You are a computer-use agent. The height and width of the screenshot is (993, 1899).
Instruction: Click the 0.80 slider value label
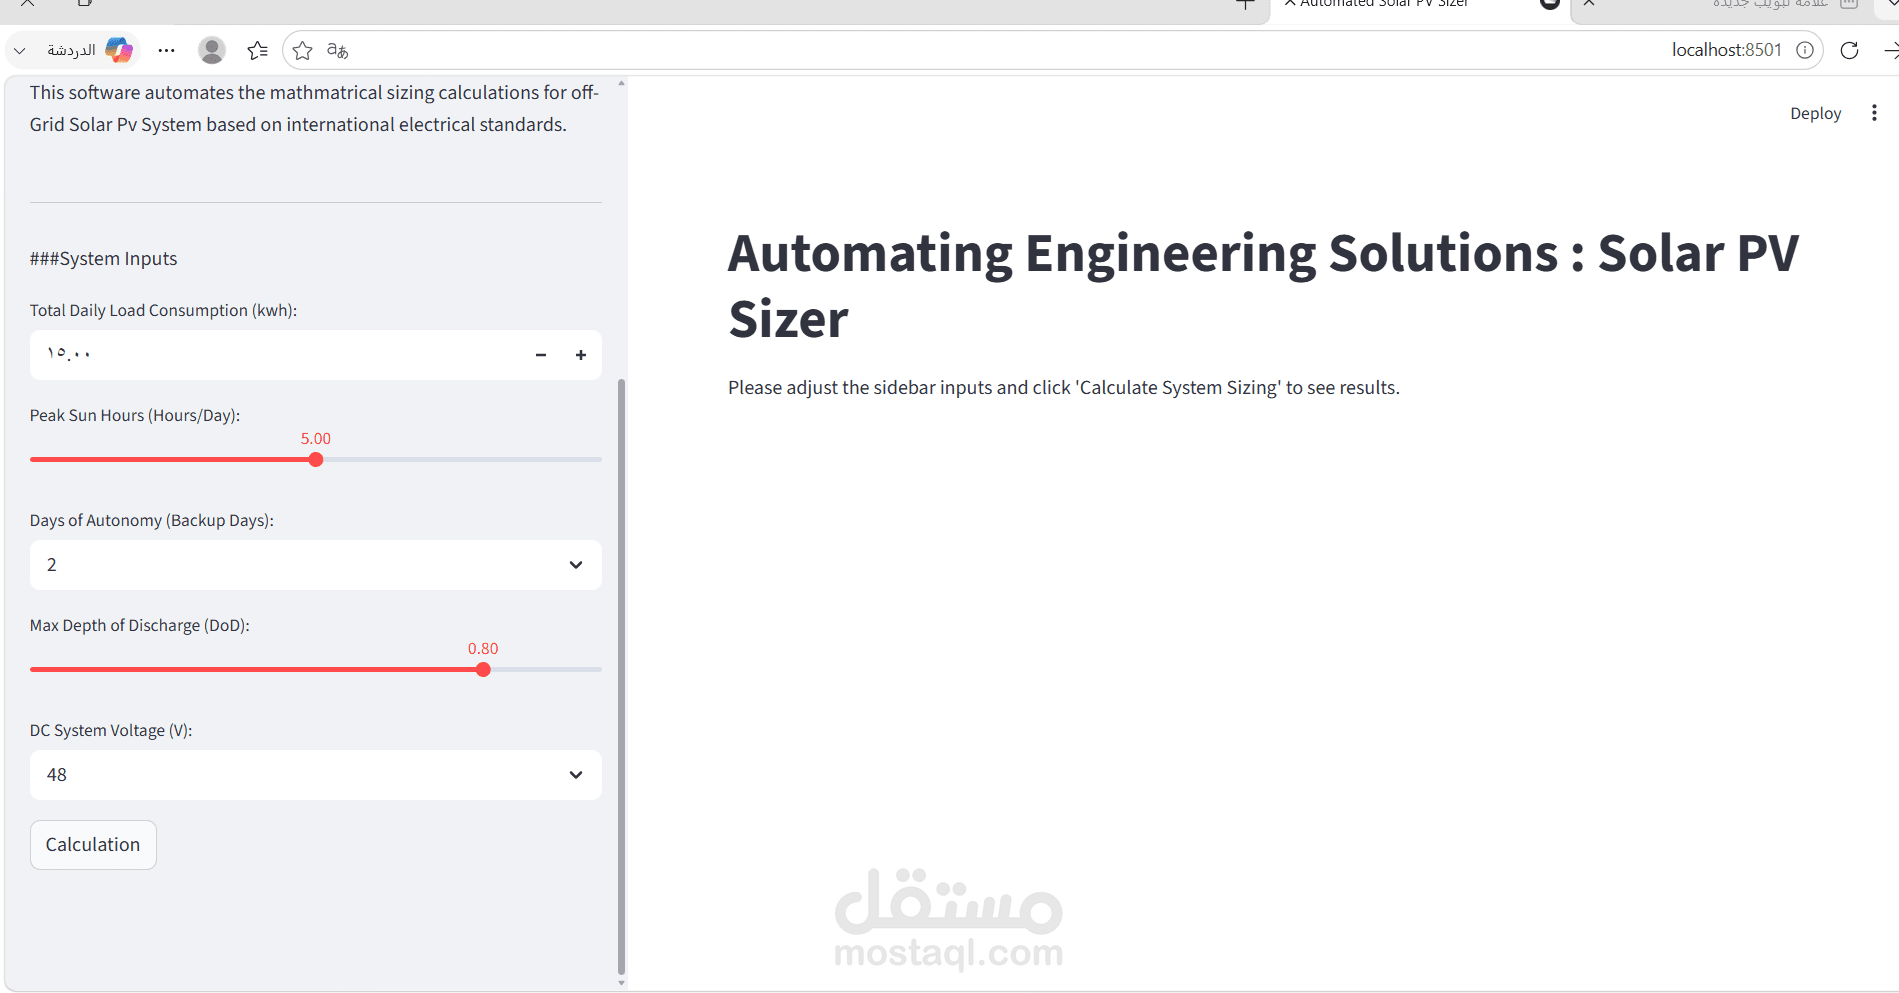[x=483, y=649]
